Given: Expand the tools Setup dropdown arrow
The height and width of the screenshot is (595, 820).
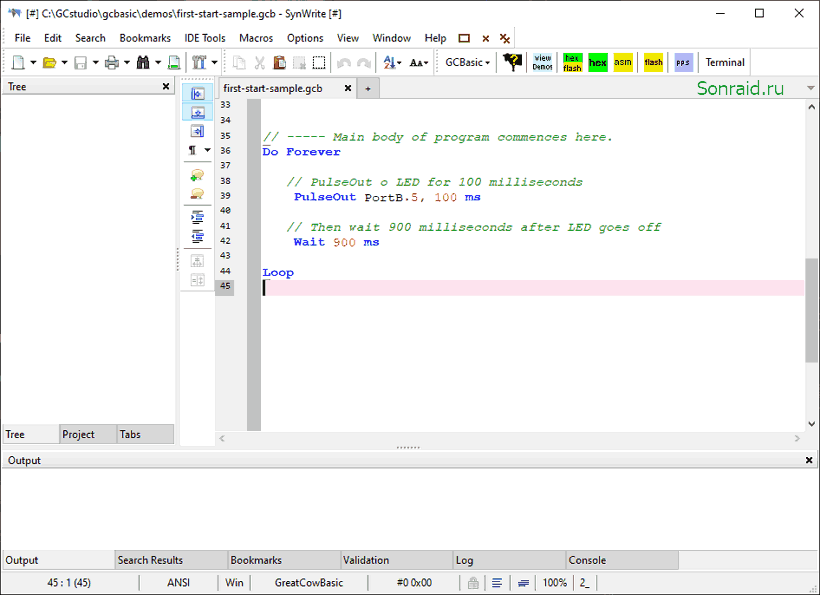Looking at the screenshot, I should coord(214,63).
